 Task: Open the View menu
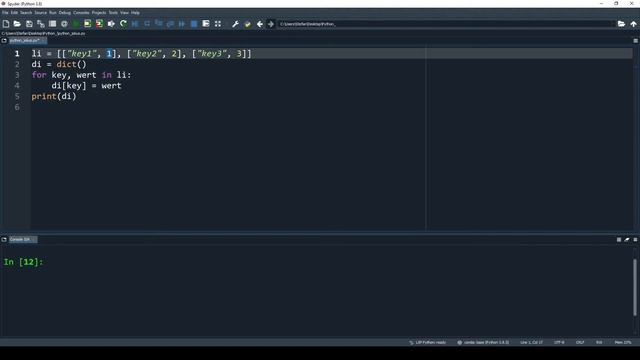coord(124,13)
